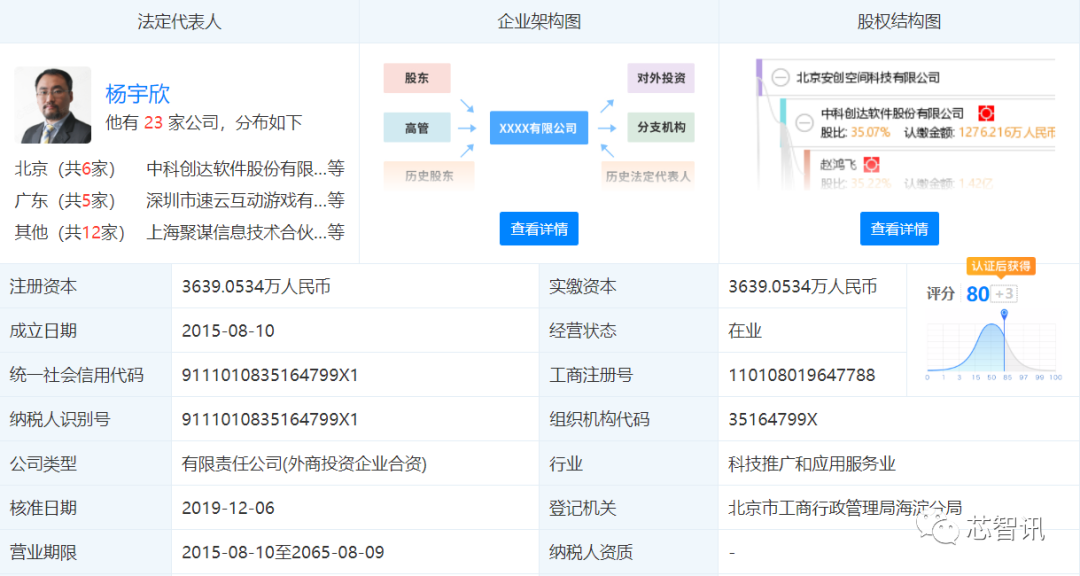Open 查看详情 under 股权结构图
The width and height of the screenshot is (1080, 576).
[x=899, y=229]
